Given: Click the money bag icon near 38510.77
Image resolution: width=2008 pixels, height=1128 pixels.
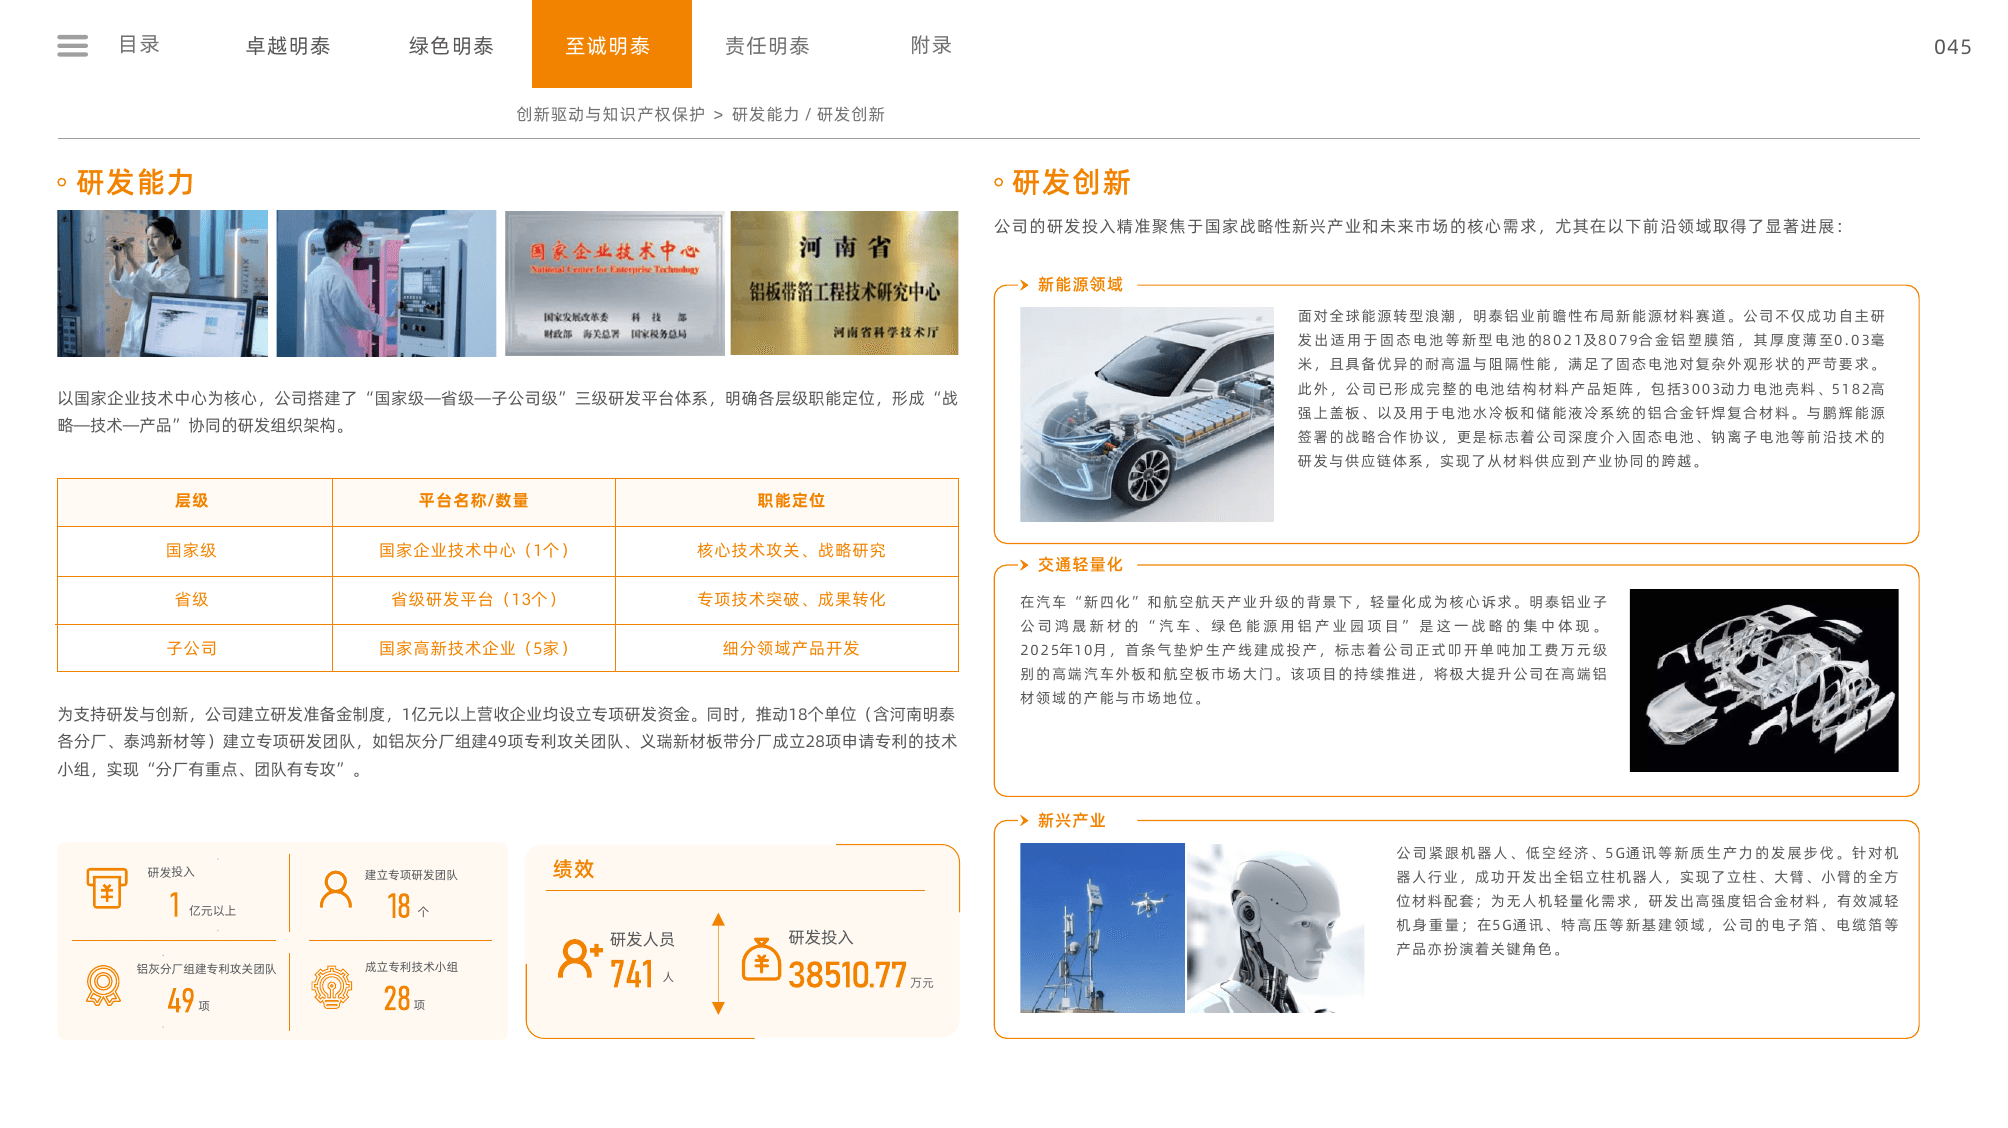Looking at the screenshot, I should coord(761,959).
